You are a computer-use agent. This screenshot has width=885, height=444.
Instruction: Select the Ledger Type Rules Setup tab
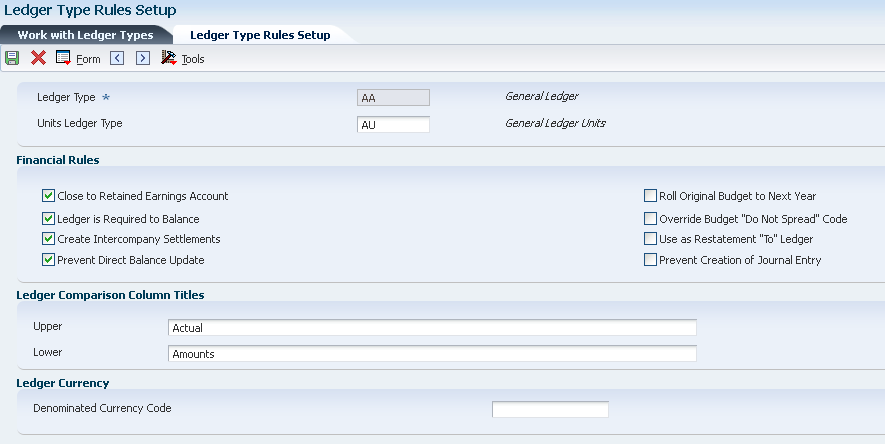[x=260, y=35]
